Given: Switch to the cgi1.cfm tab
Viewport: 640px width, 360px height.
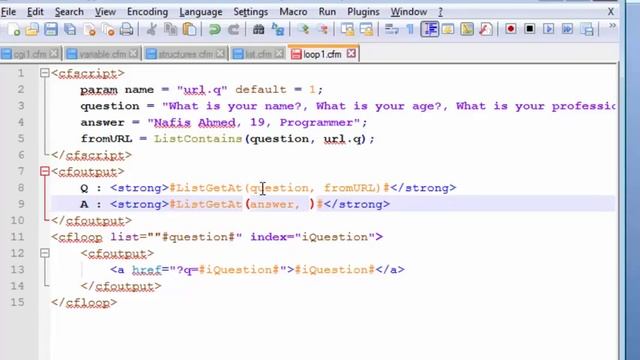Looking at the screenshot, I should (x=31, y=54).
